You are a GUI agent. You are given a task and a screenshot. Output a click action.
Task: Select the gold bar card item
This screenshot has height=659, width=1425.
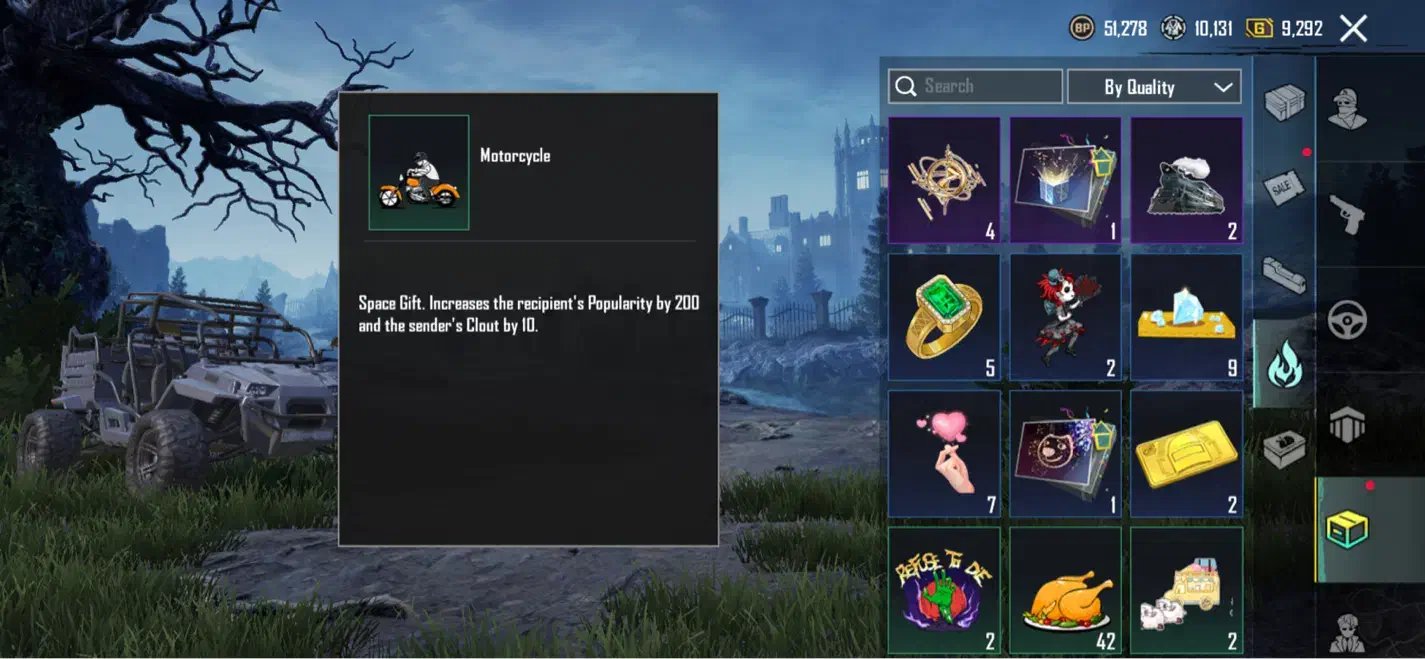click(1187, 454)
